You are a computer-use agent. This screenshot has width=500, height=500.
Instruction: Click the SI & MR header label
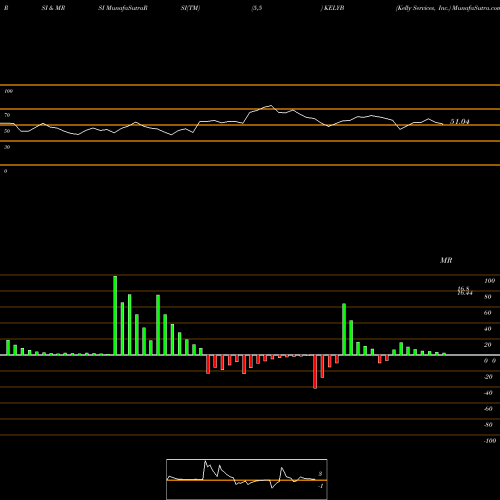(x=53, y=8)
